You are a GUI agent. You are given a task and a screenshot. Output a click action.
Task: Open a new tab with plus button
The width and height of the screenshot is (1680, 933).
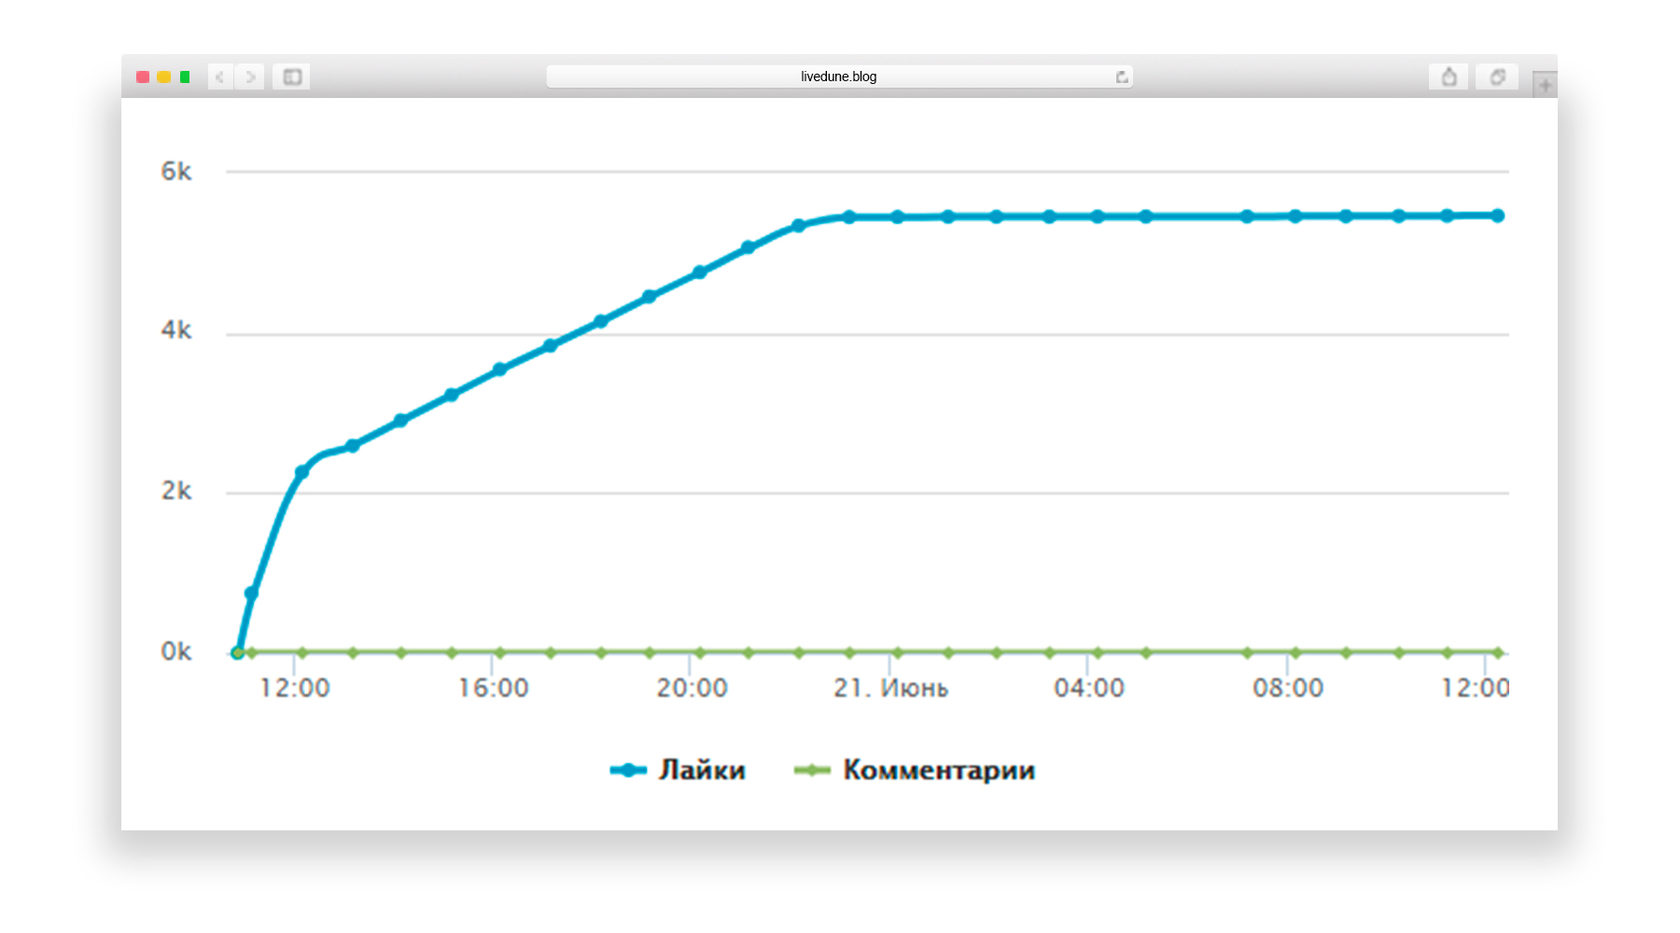[1545, 86]
